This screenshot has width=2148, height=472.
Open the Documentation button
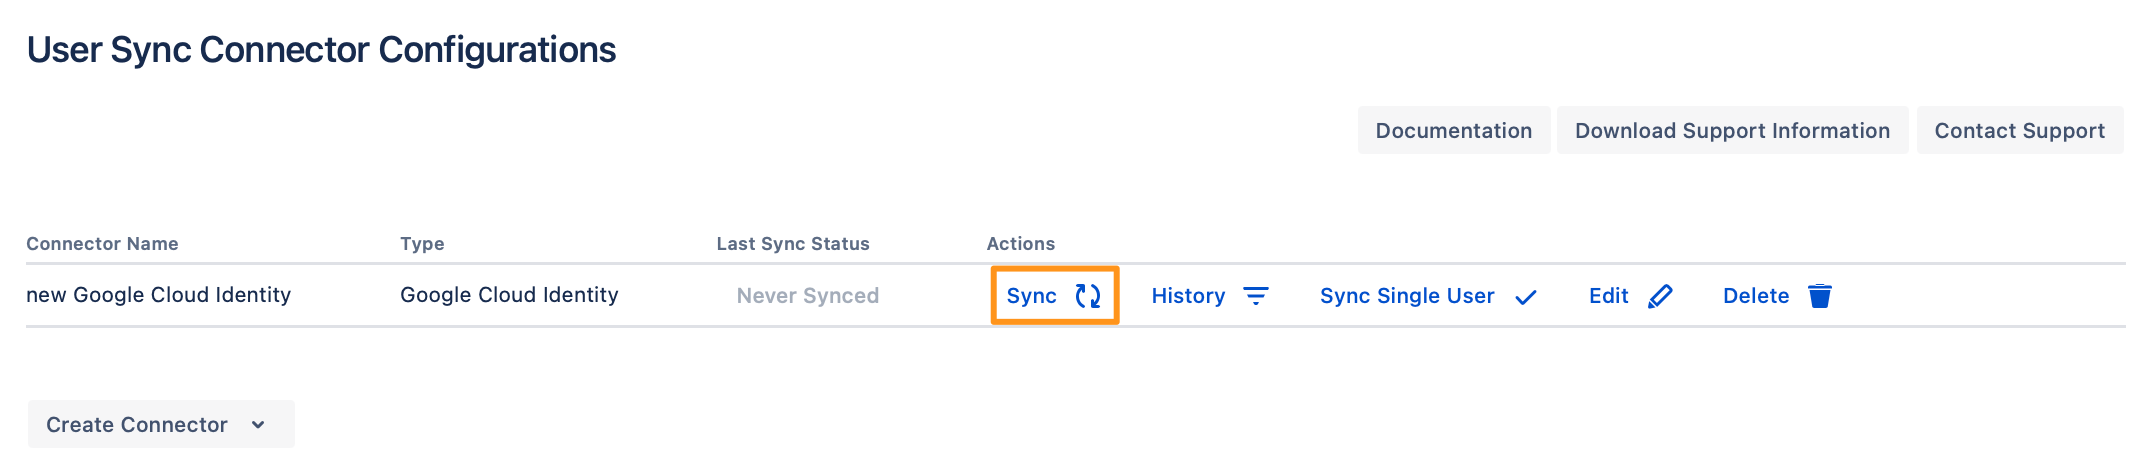1454,130
